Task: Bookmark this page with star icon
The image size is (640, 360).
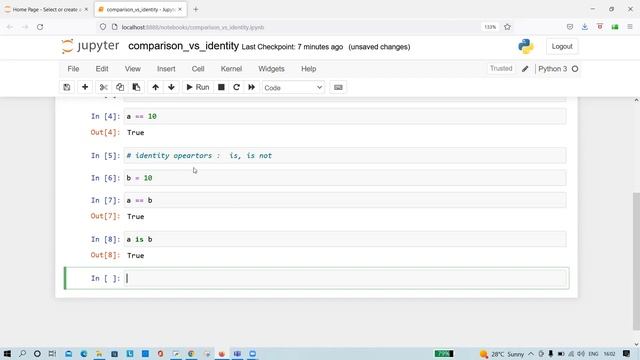Action: (x=507, y=27)
